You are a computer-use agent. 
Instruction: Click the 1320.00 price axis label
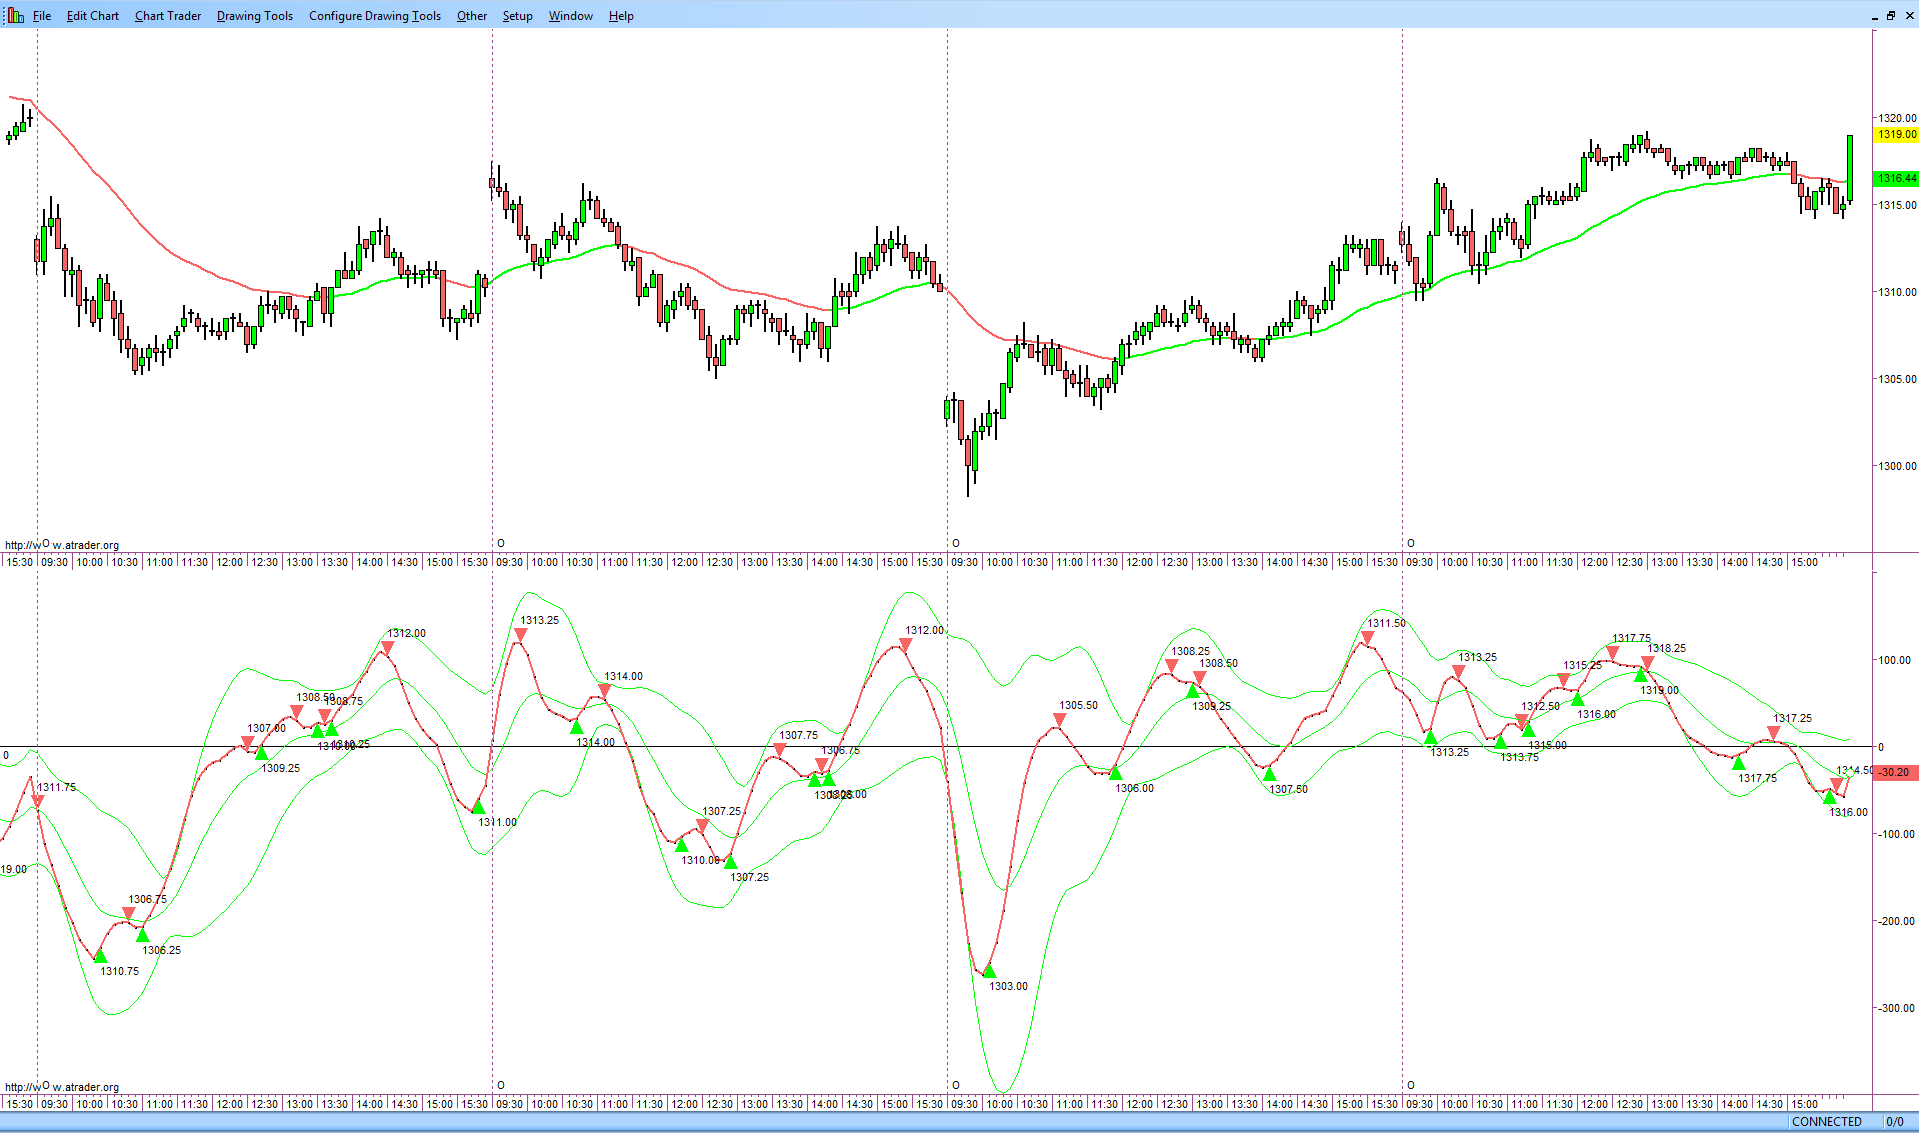coord(1897,118)
